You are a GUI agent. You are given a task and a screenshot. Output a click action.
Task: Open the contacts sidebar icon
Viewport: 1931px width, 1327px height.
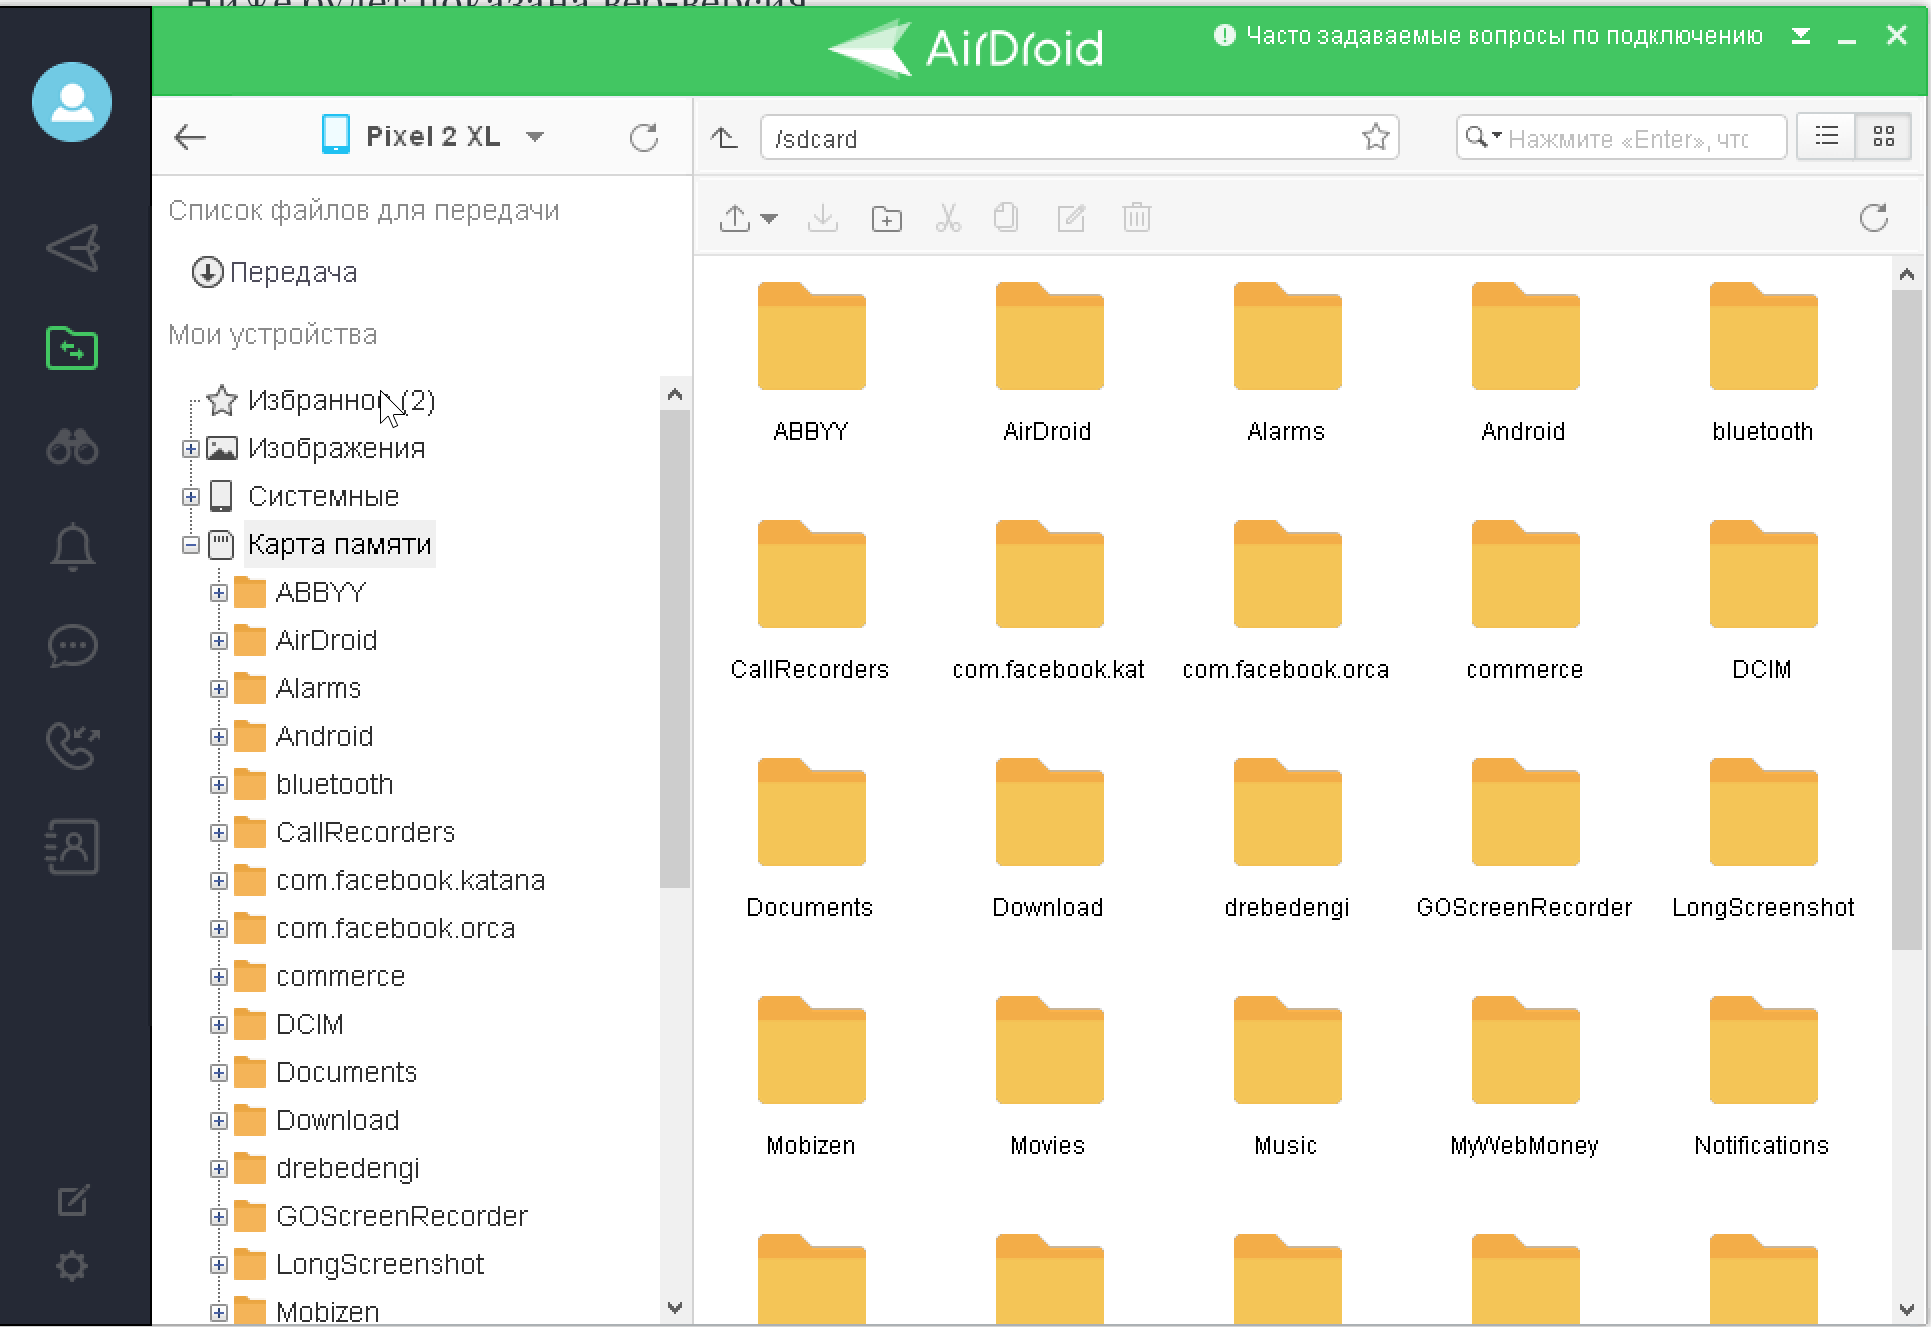pos(72,847)
